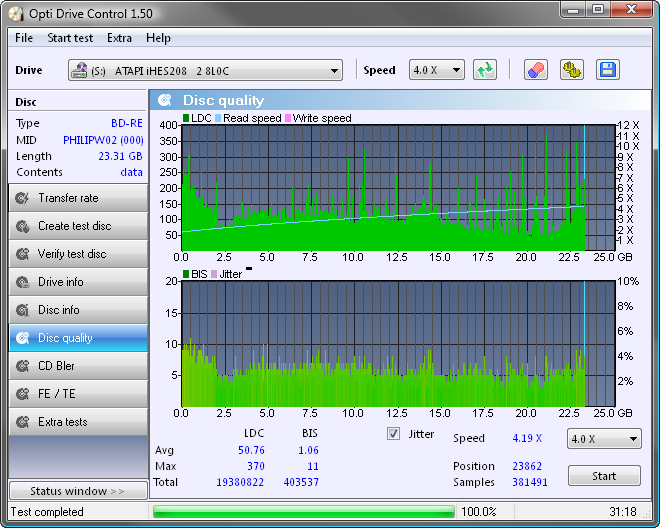This screenshot has height=528, width=660.
Task: Click the LDC max value 370
Action: pyautogui.click(x=256, y=466)
